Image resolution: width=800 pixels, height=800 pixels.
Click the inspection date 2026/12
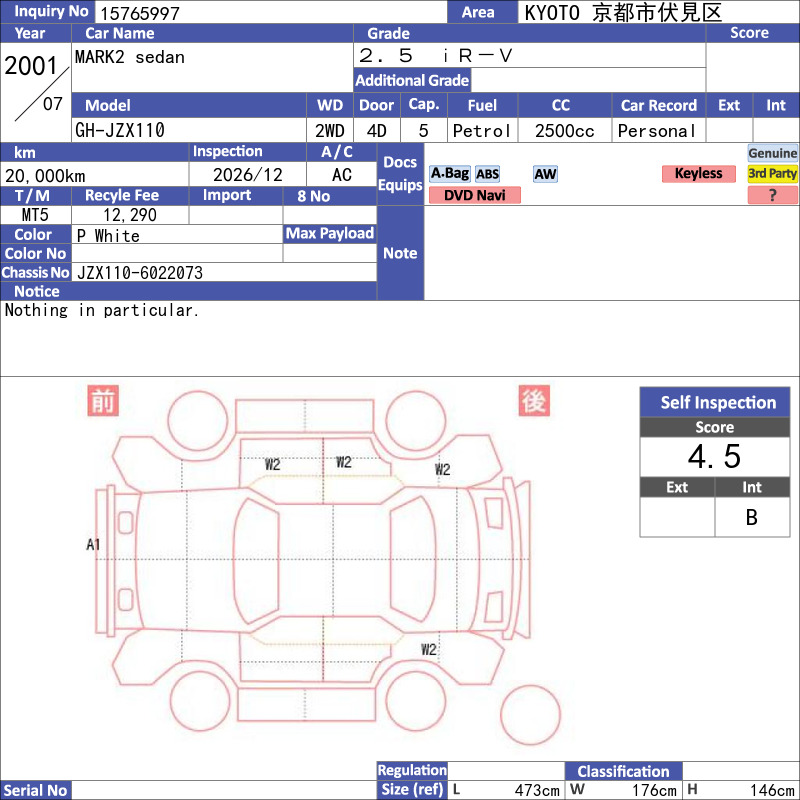248,175
